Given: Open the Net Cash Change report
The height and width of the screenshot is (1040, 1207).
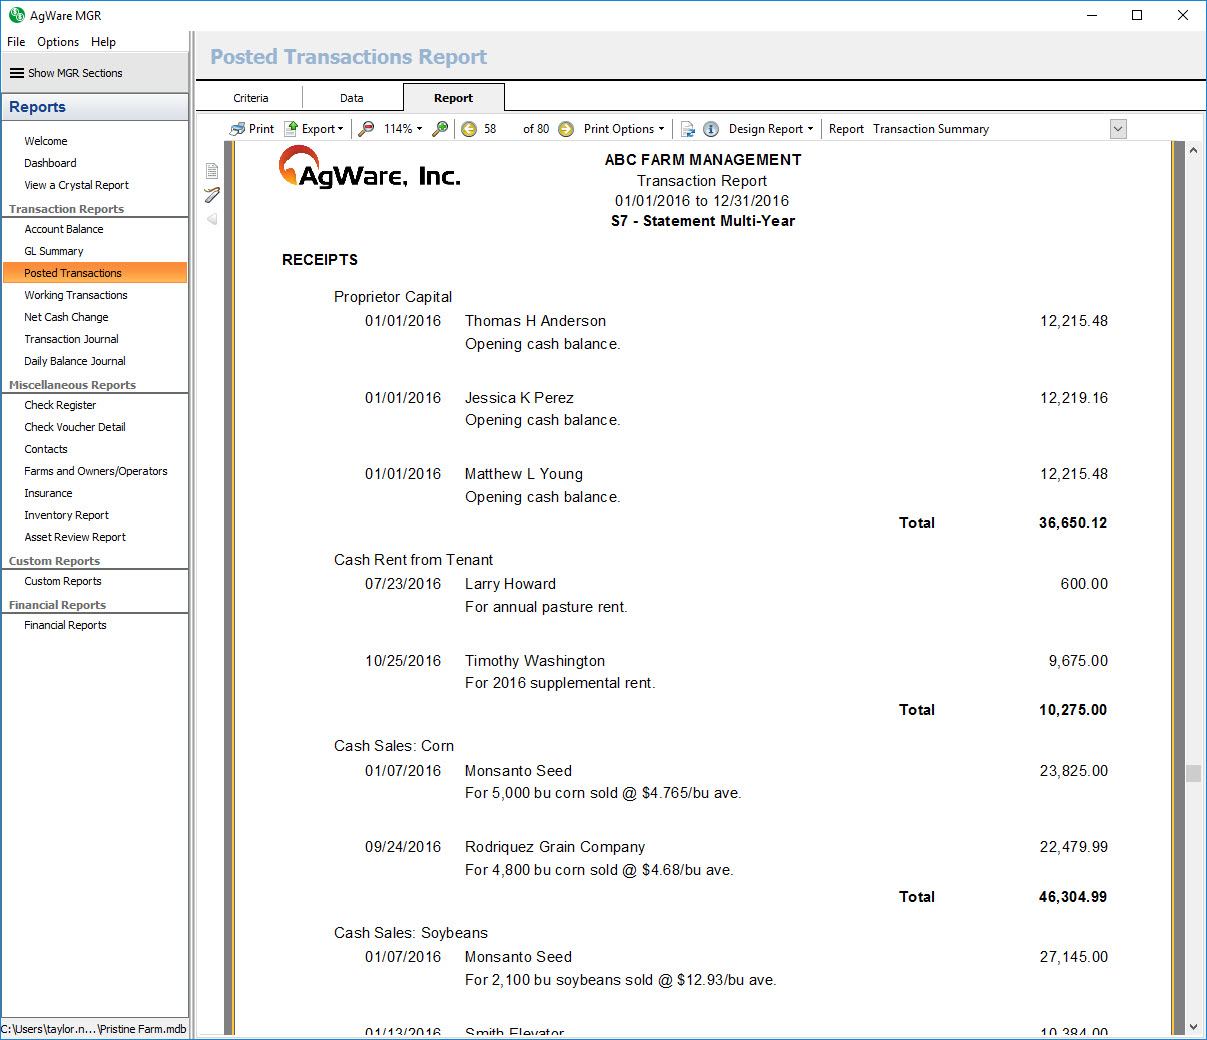Looking at the screenshot, I should pyautogui.click(x=66, y=317).
